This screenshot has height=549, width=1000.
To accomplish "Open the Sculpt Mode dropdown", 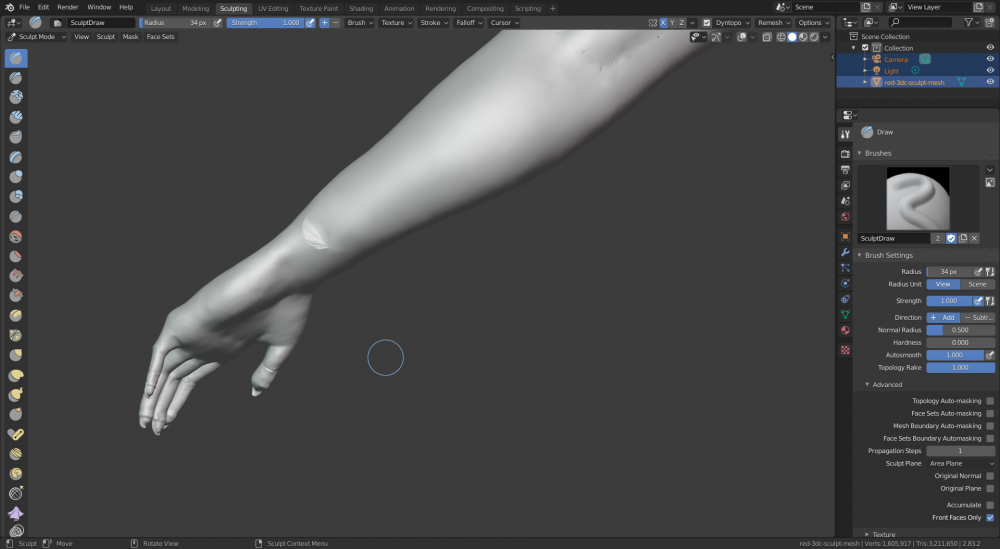I will pos(36,37).
